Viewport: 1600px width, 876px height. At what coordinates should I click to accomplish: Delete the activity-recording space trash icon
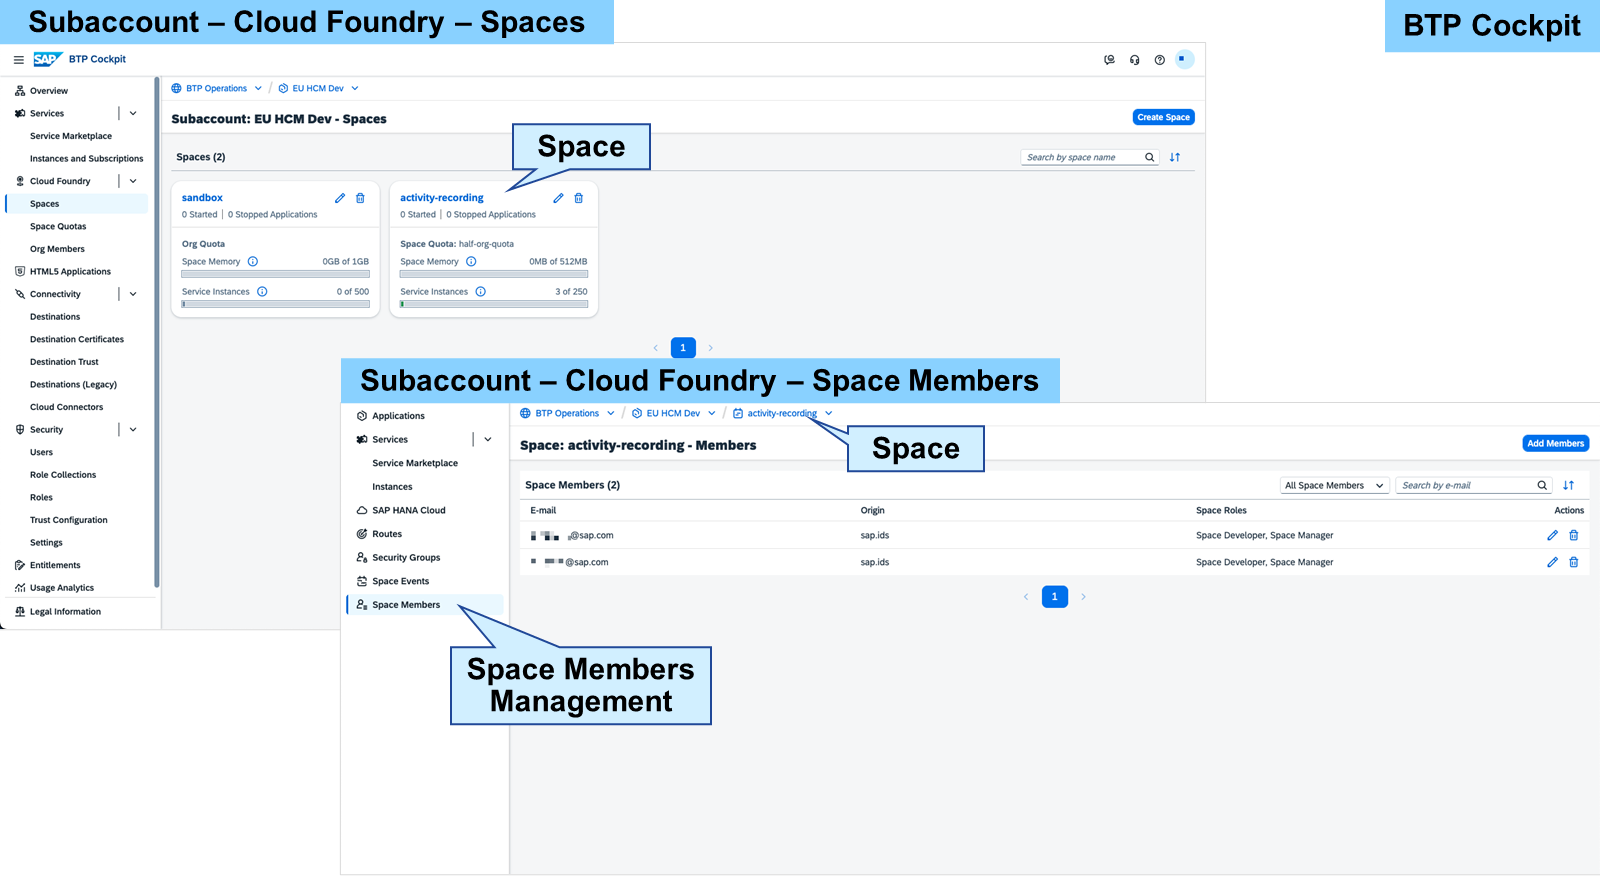(x=578, y=198)
